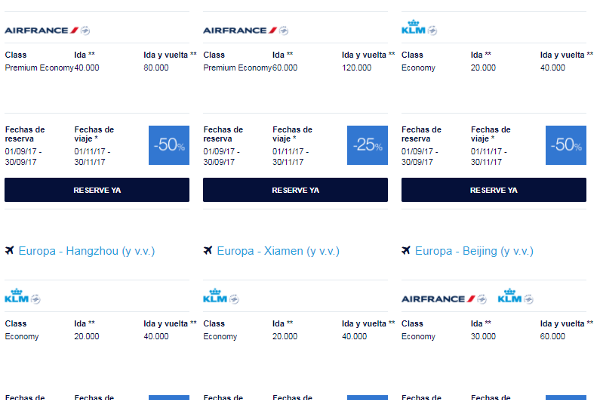Select 'Economy' class text in the Beijing card

(418, 336)
